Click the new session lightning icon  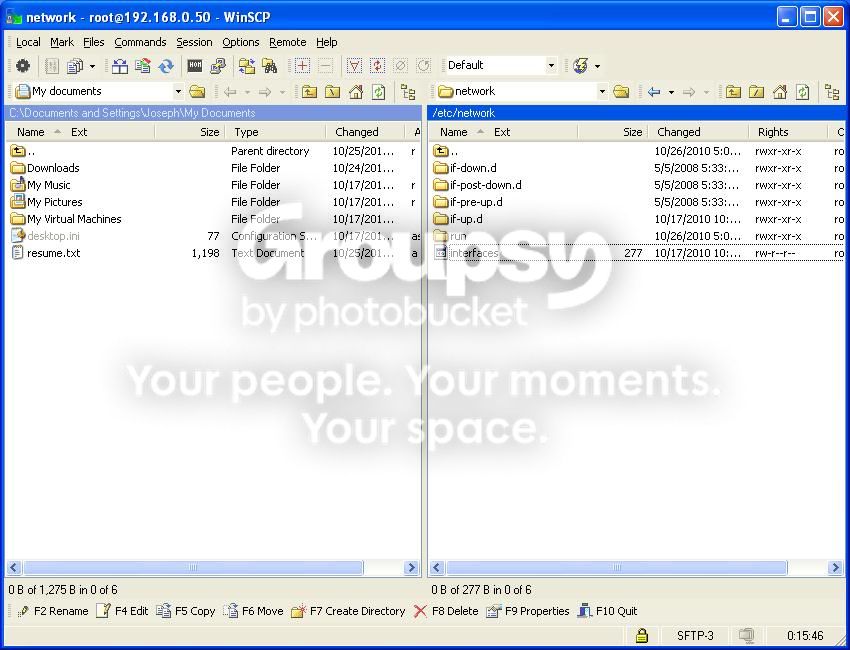pos(581,66)
